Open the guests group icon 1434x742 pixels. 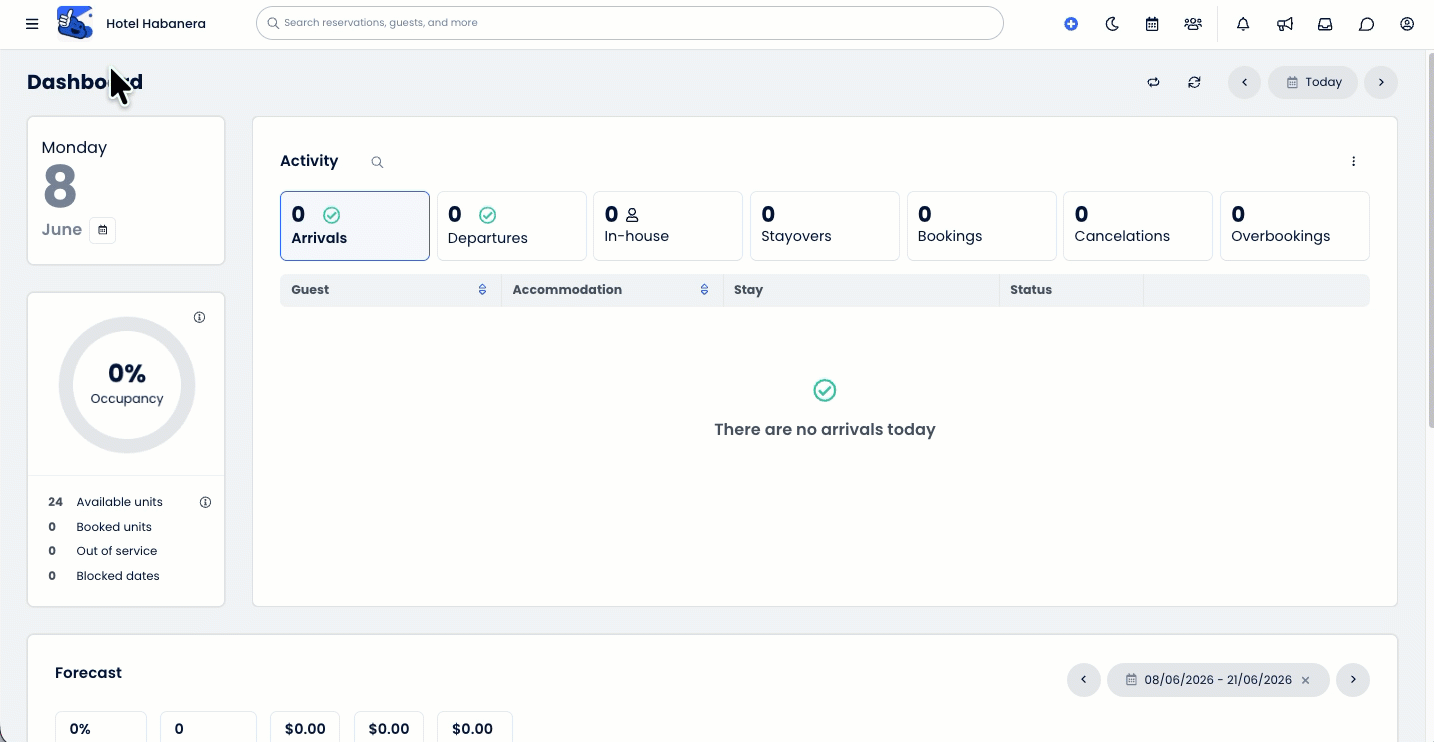(x=1193, y=24)
